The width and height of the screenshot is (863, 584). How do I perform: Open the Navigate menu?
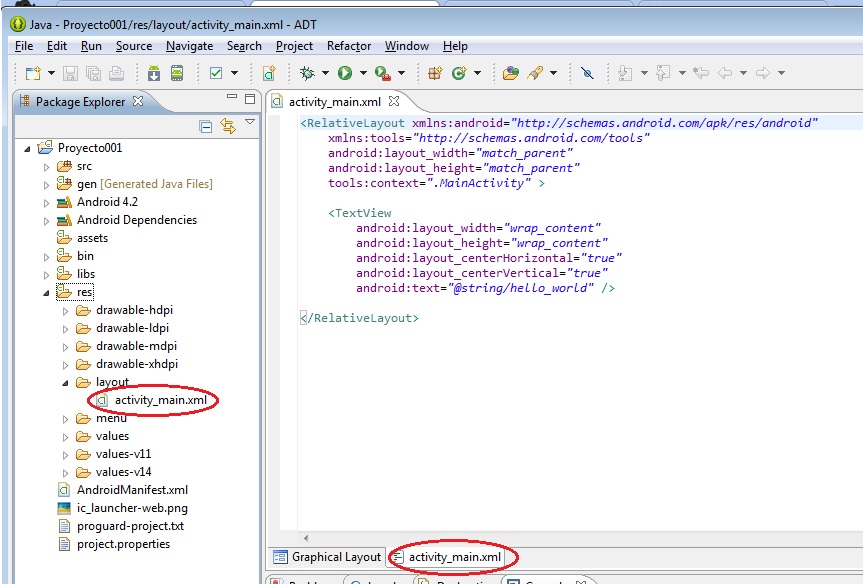[x=189, y=46]
